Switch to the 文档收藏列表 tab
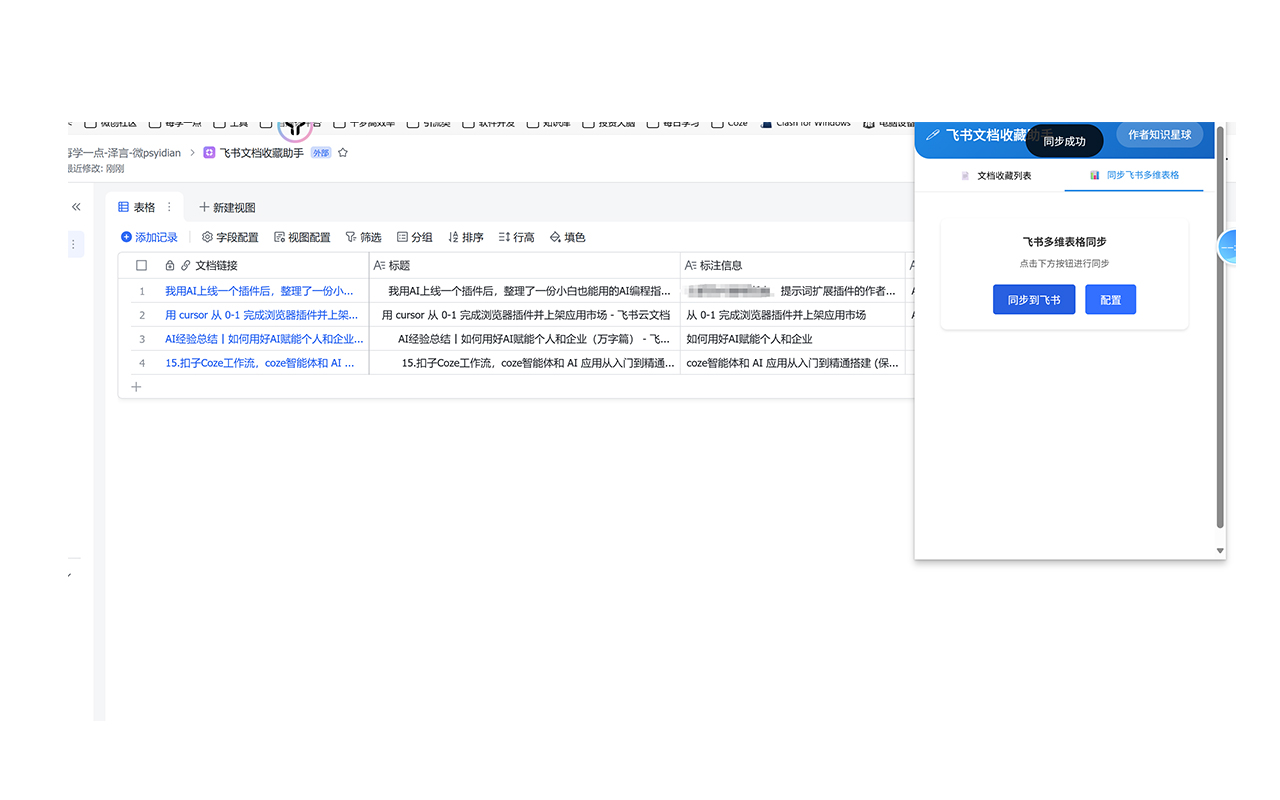 pyautogui.click(x=996, y=175)
